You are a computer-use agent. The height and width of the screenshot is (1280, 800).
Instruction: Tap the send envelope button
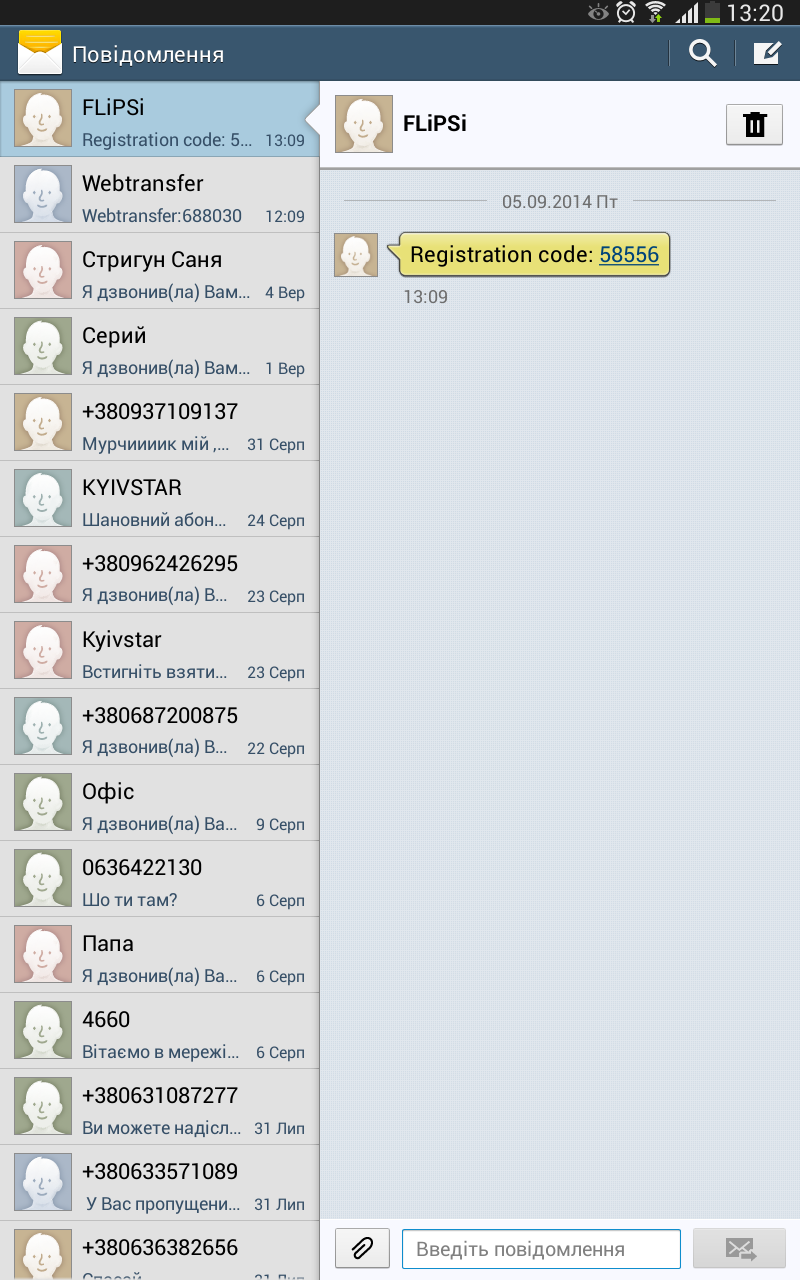[739, 1248]
